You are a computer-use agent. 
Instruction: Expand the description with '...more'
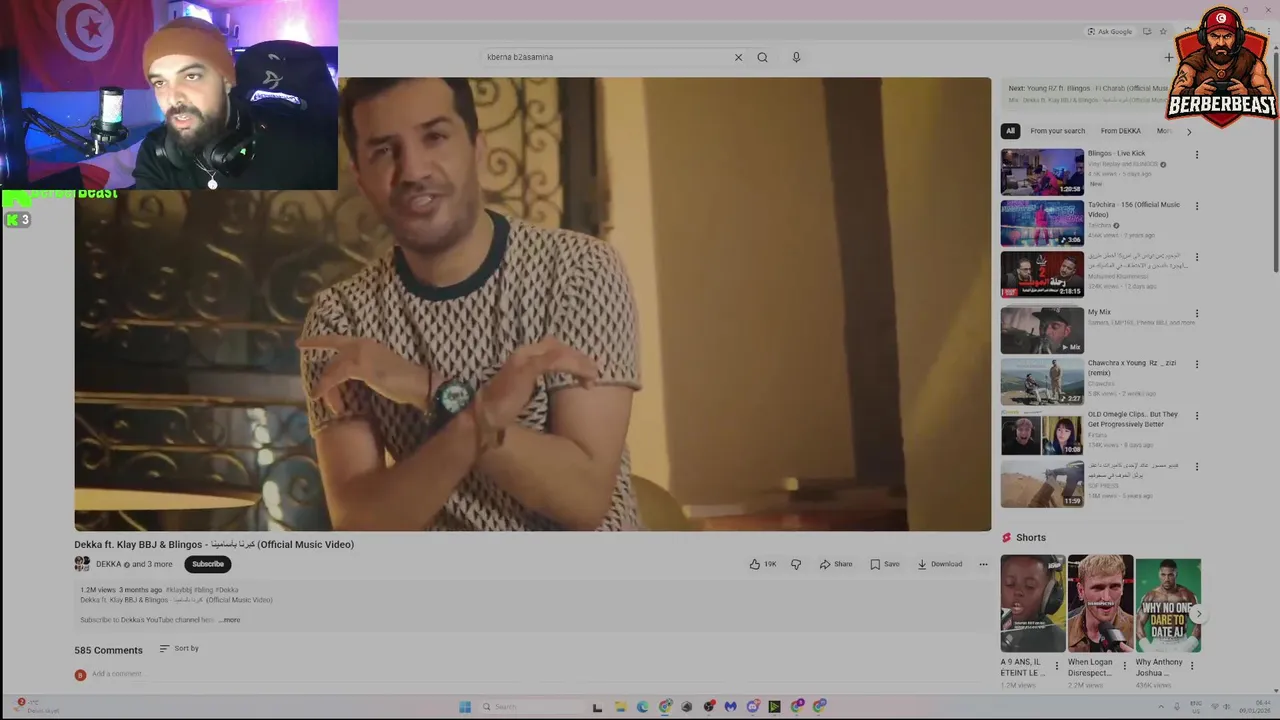click(230, 620)
